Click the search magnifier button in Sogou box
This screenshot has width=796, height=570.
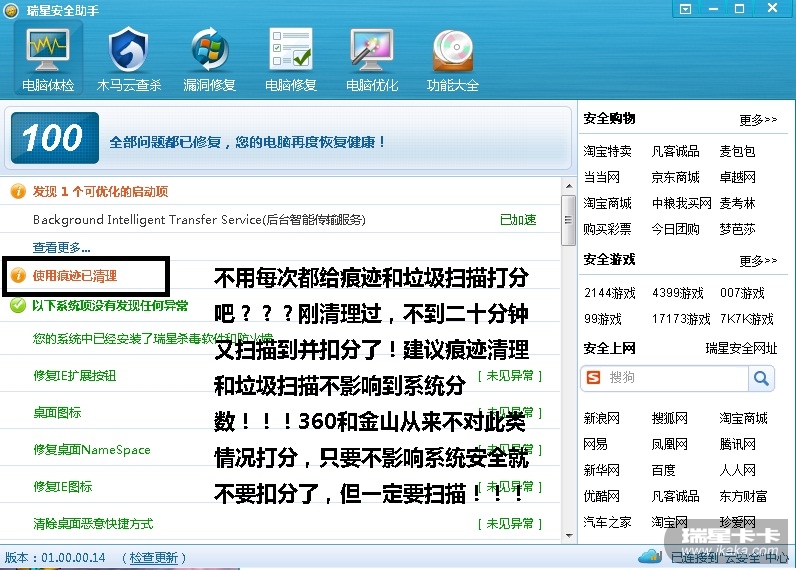[x=761, y=378]
